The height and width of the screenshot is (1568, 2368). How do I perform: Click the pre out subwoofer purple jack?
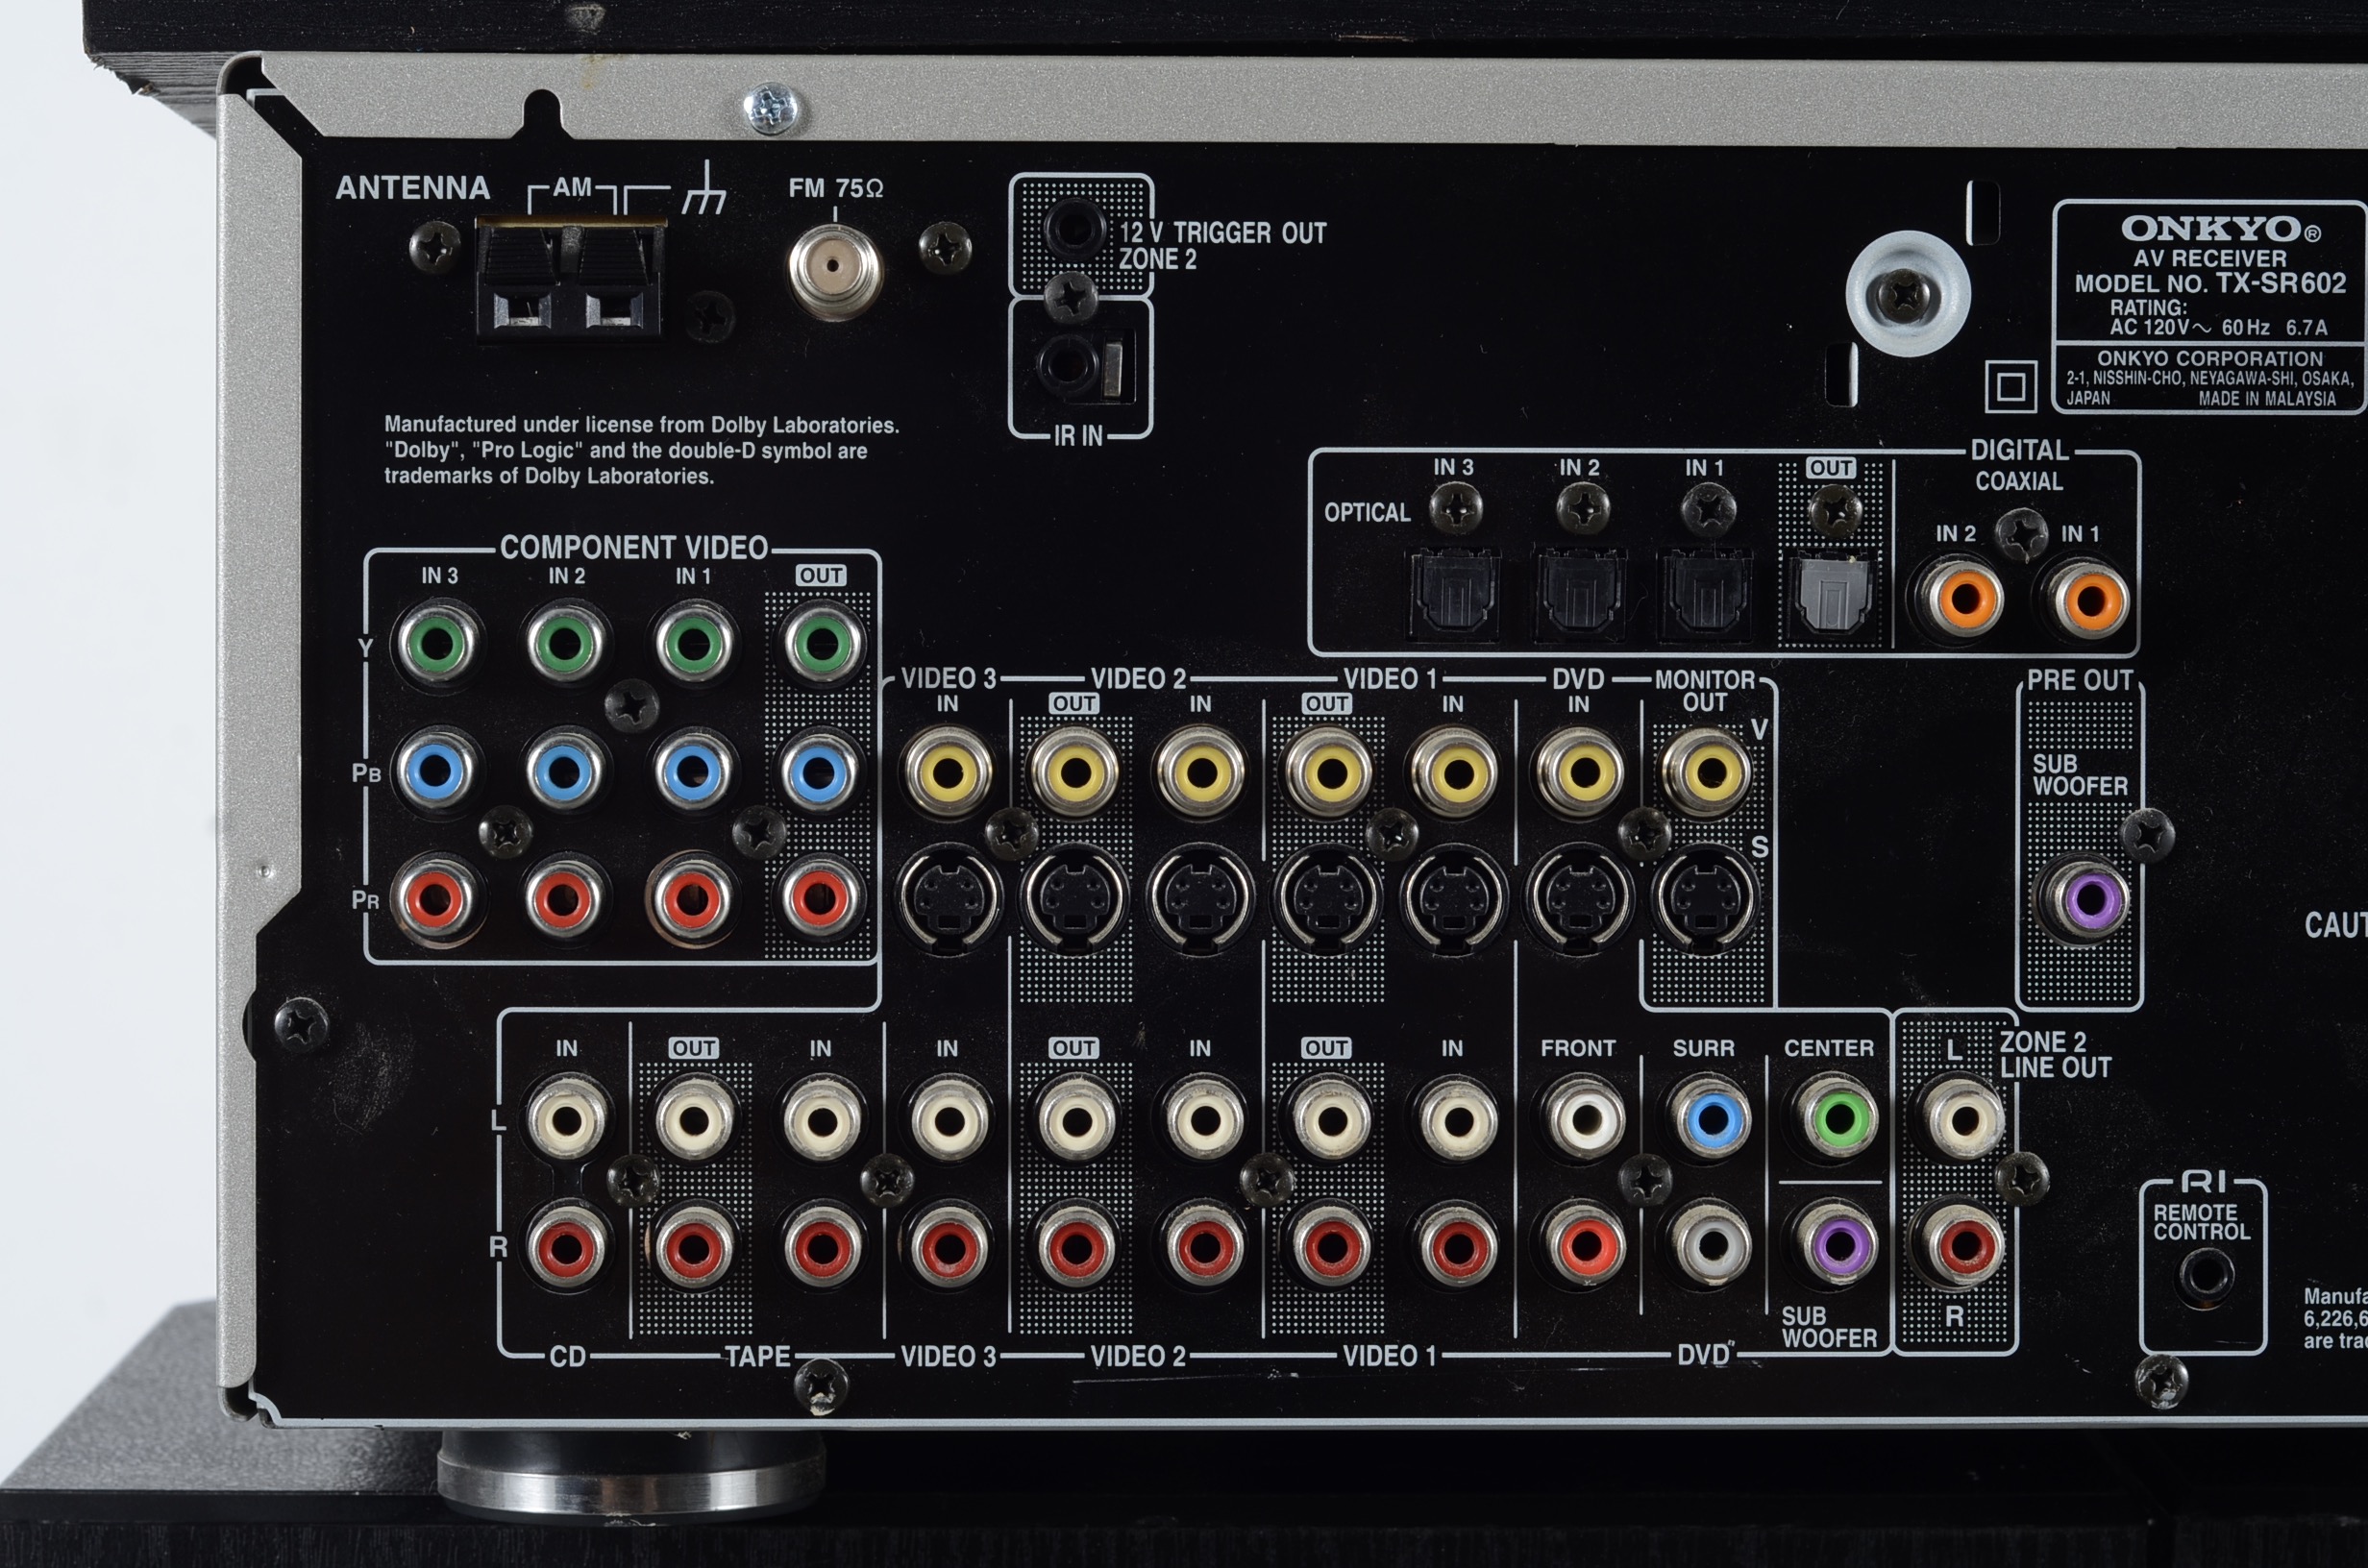pos(2092,899)
